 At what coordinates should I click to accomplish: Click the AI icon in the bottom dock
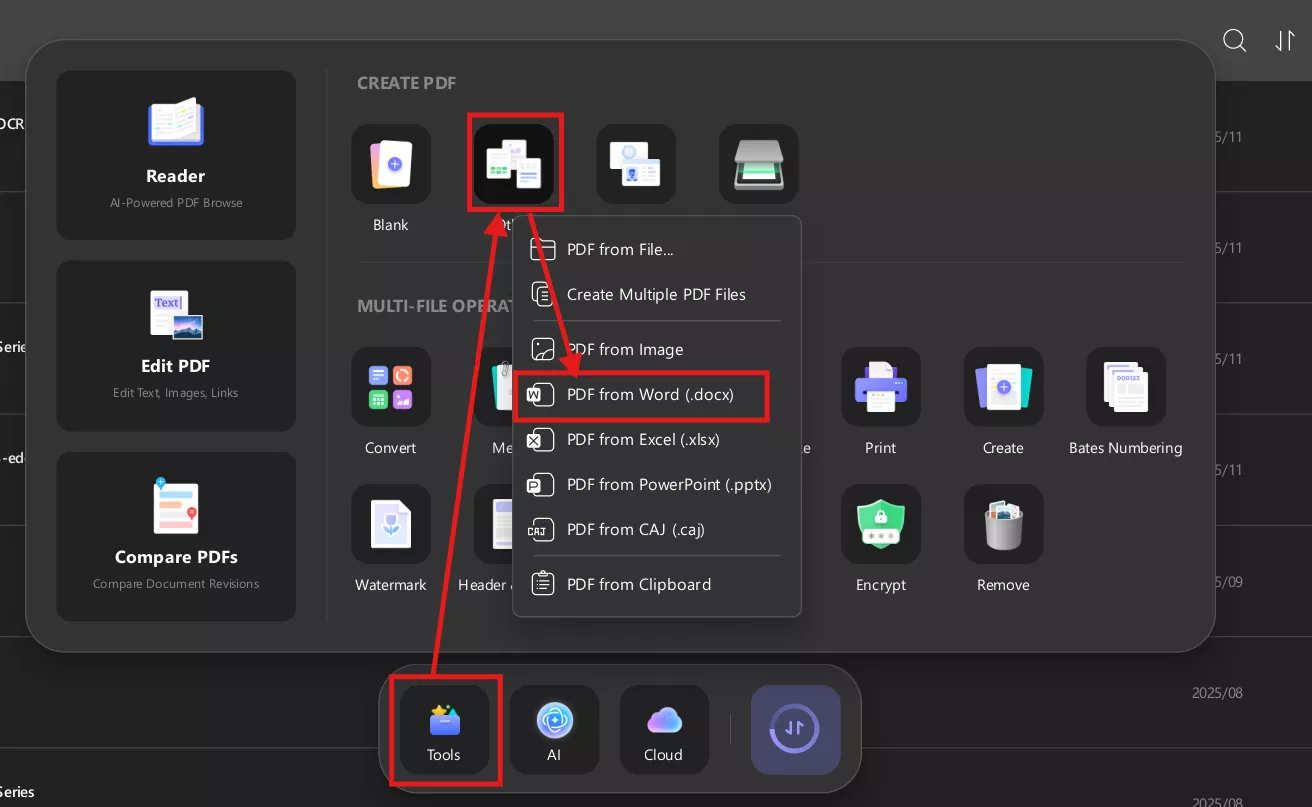click(554, 729)
